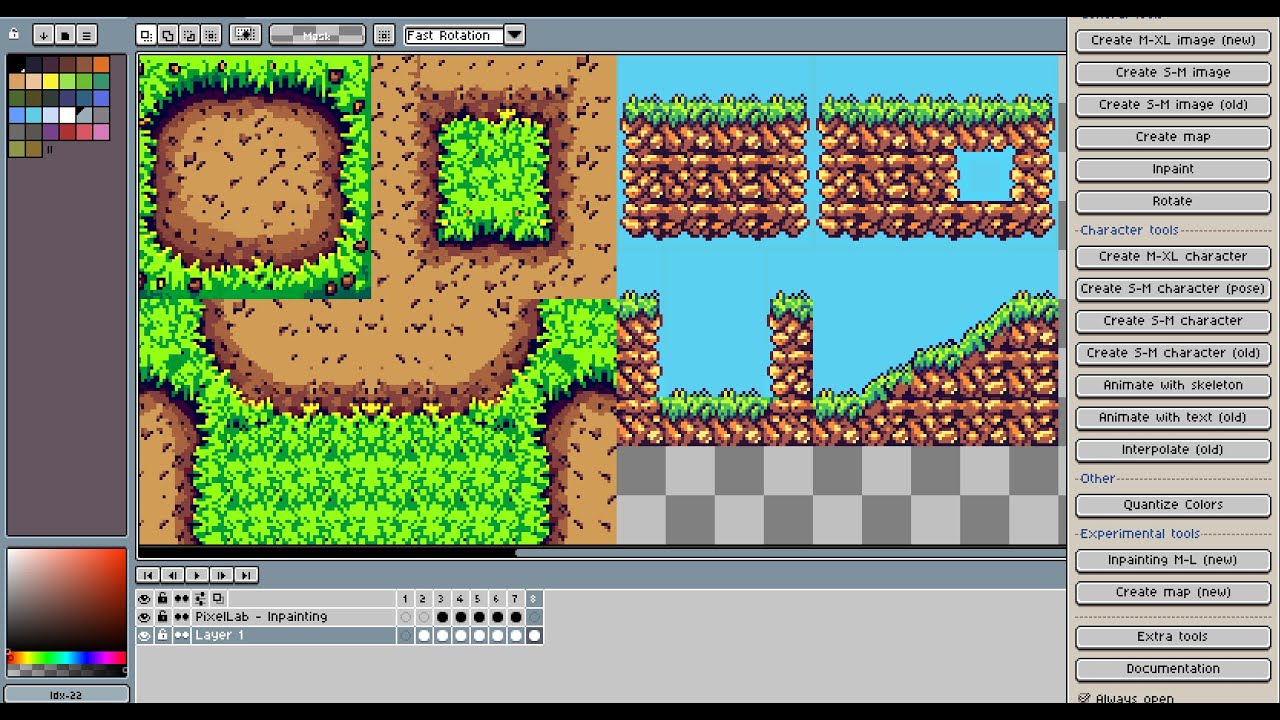Image resolution: width=1280 pixels, height=720 pixels.
Task: Go to the previous frame
Action: click(172, 575)
